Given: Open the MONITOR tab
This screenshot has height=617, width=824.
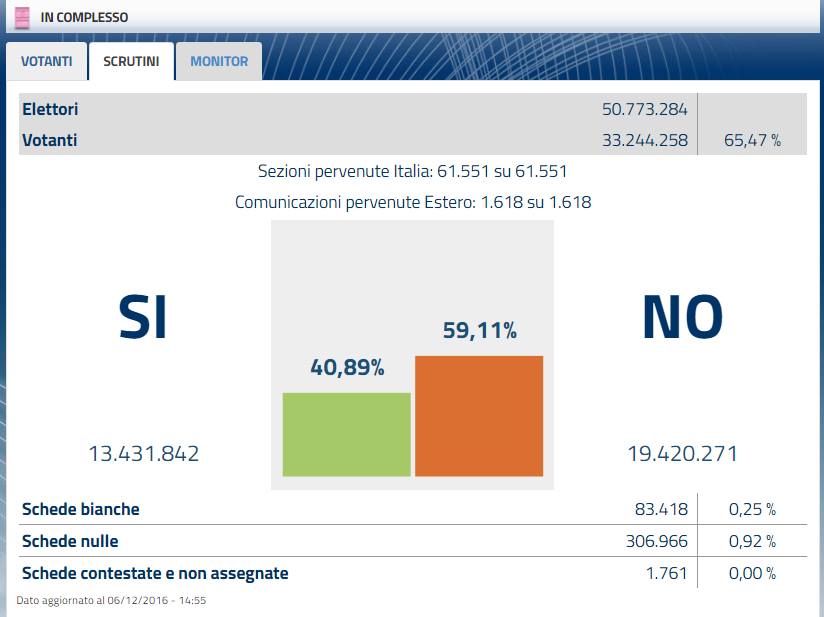Looking at the screenshot, I should tap(218, 61).
